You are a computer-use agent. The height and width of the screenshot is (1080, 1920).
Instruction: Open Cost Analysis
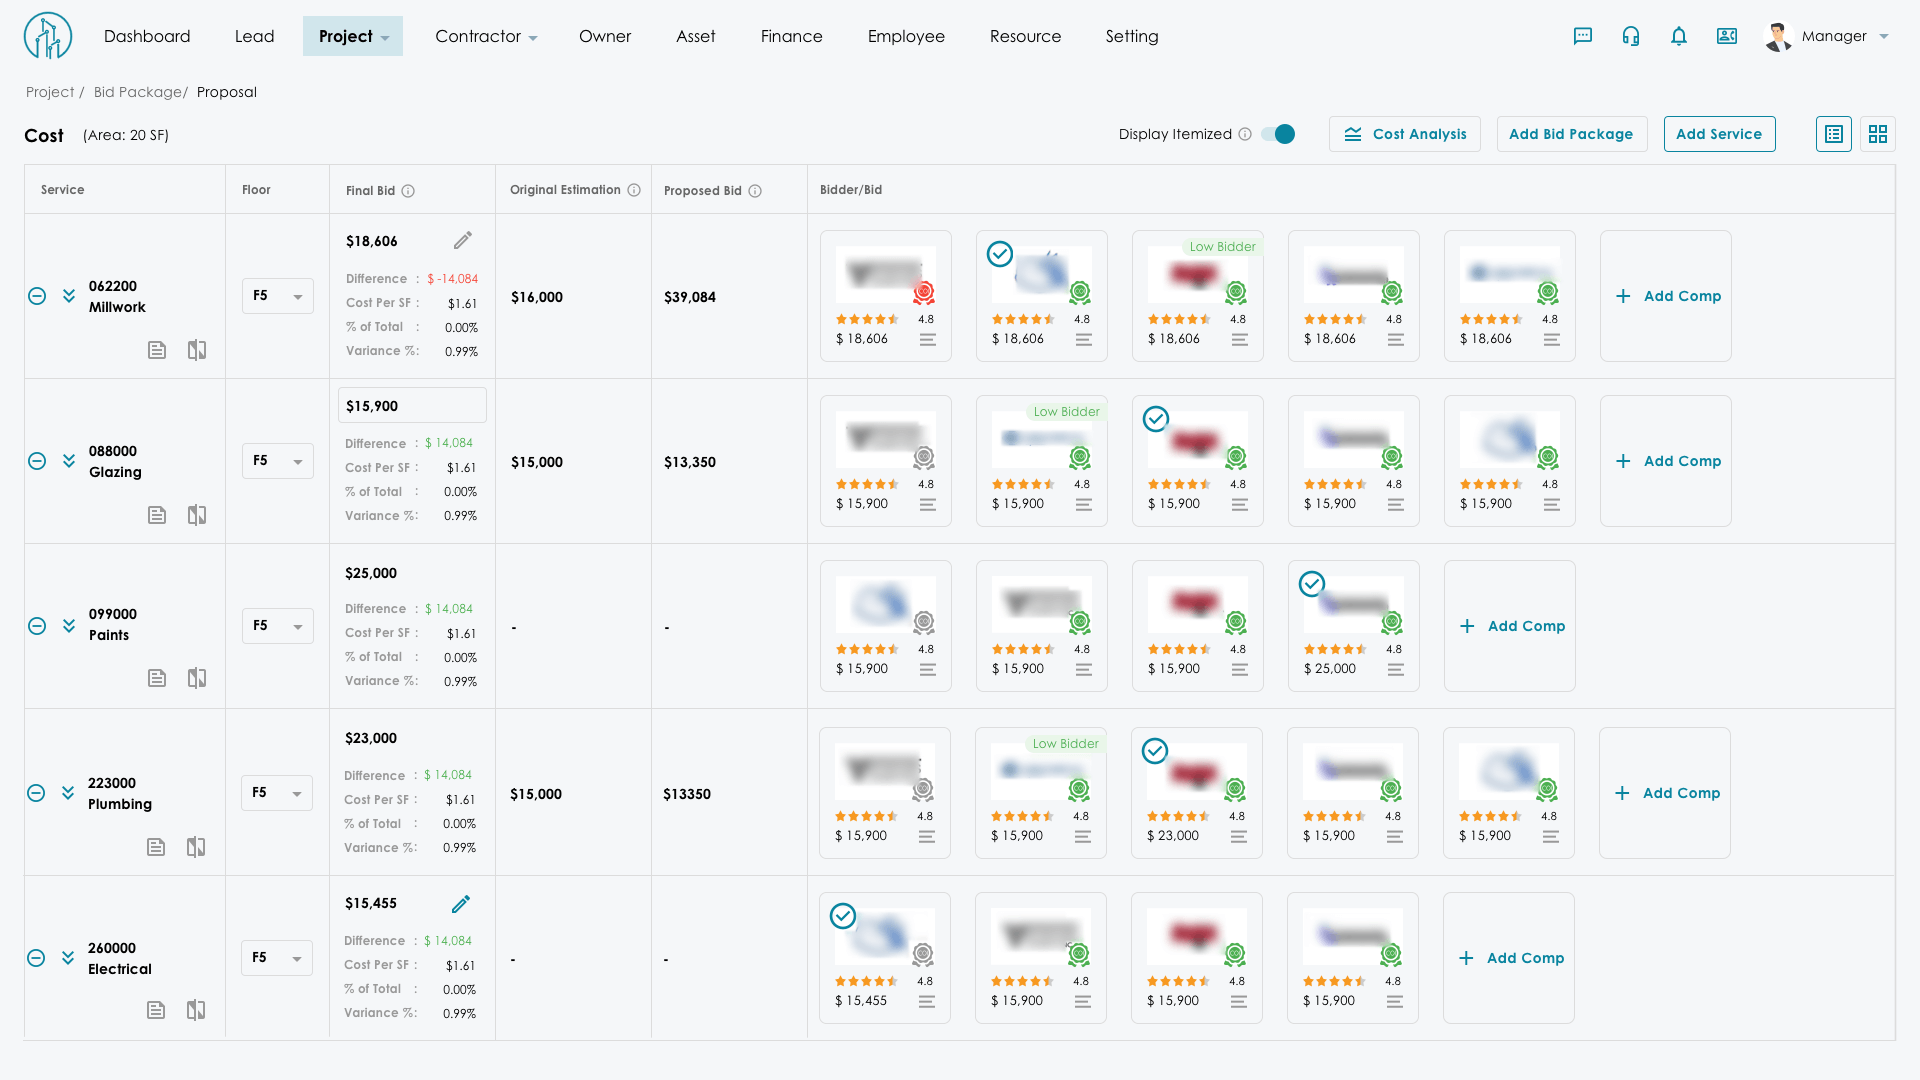click(x=1405, y=134)
